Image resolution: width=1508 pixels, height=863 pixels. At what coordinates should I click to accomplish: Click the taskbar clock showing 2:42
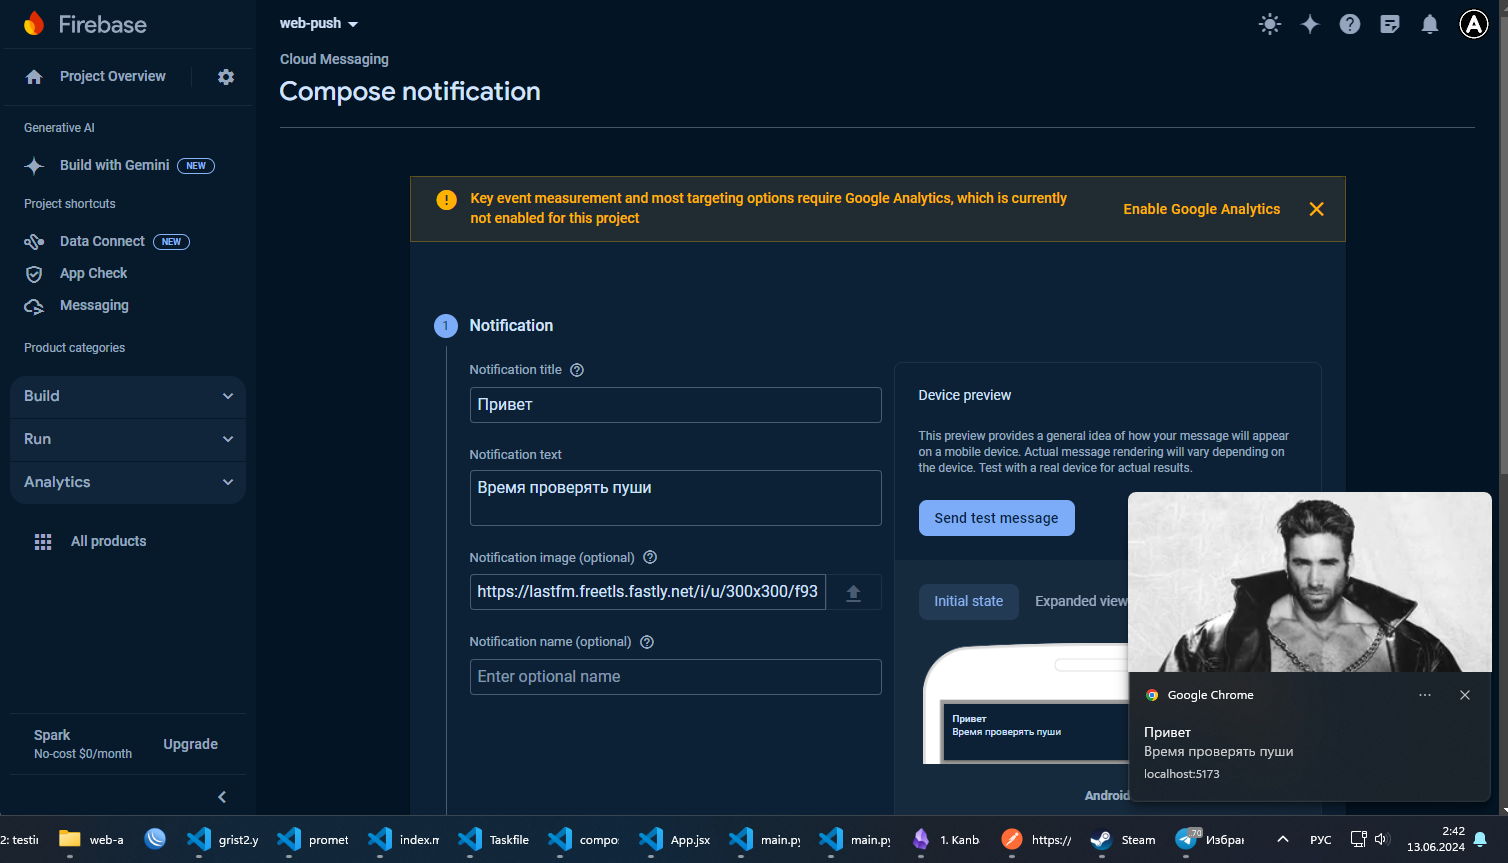[1436, 840]
